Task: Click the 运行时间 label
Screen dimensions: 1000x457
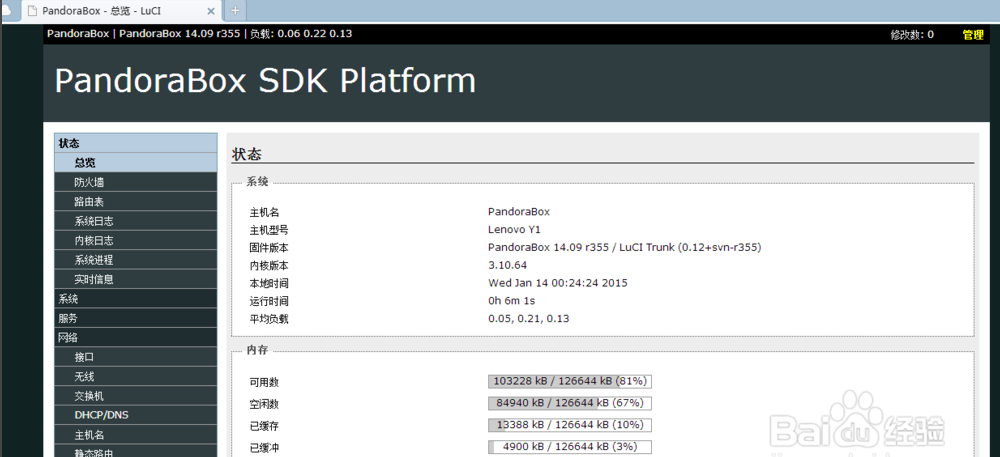Action: tap(269, 301)
